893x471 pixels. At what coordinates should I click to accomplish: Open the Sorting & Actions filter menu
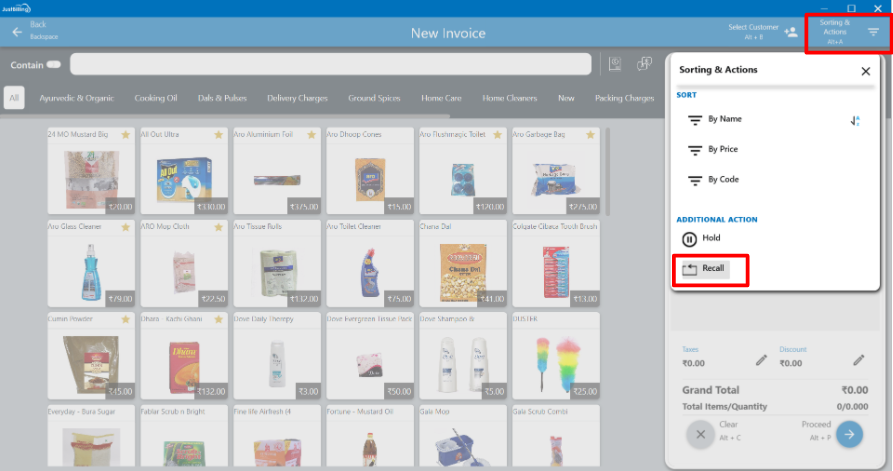click(873, 32)
